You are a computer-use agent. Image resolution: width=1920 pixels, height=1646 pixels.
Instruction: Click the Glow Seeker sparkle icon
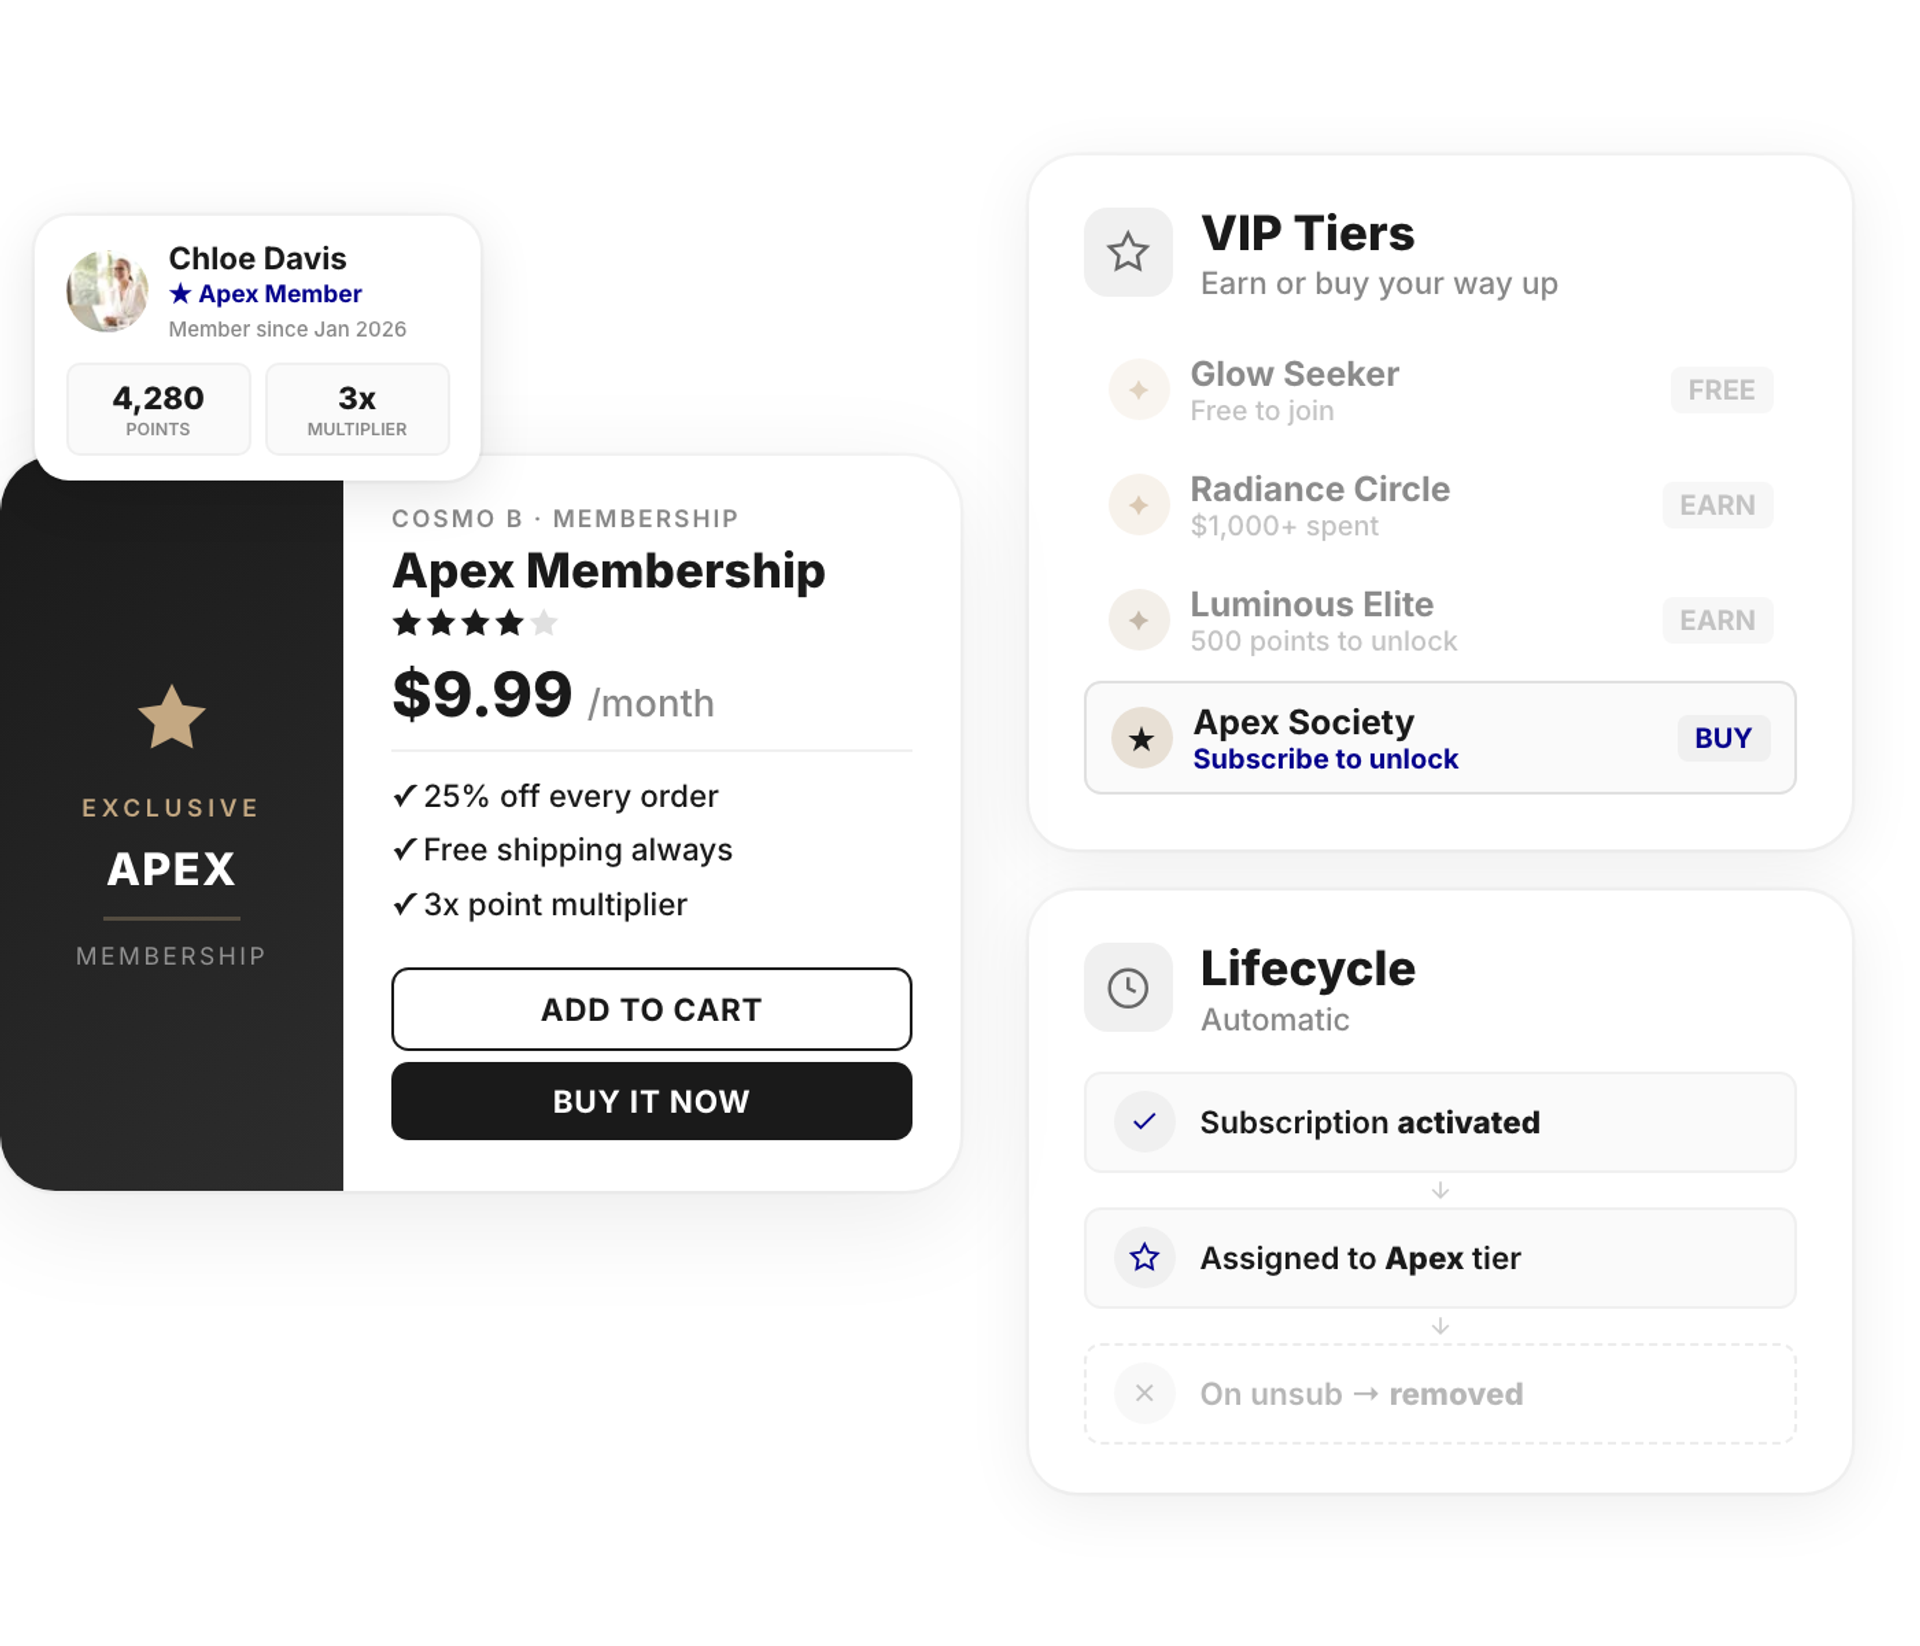(x=1139, y=389)
